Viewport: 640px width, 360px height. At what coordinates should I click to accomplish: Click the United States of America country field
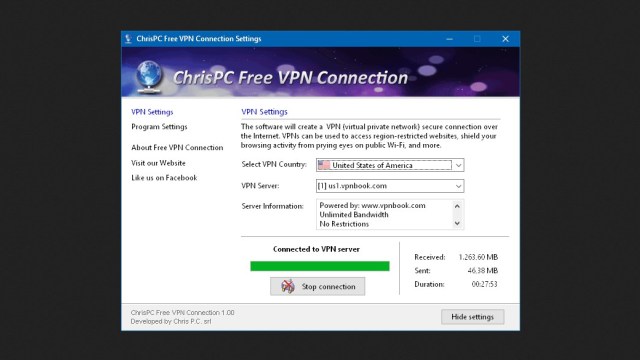(x=390, y=165)
